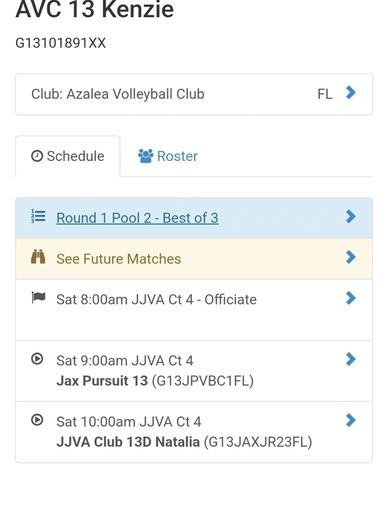The width and height of the screenshot is (388, 517).
Task: Select Club: Azalea Volleyball Club row
Action: (x=194, y=94)
